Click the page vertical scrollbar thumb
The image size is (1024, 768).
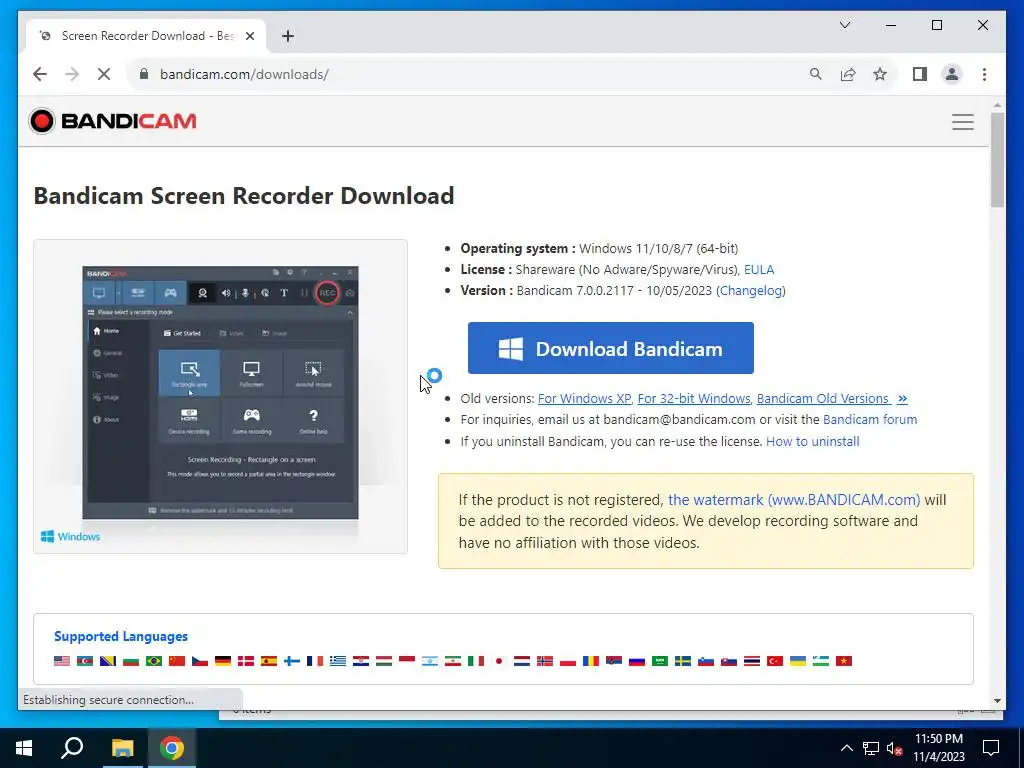997,160
